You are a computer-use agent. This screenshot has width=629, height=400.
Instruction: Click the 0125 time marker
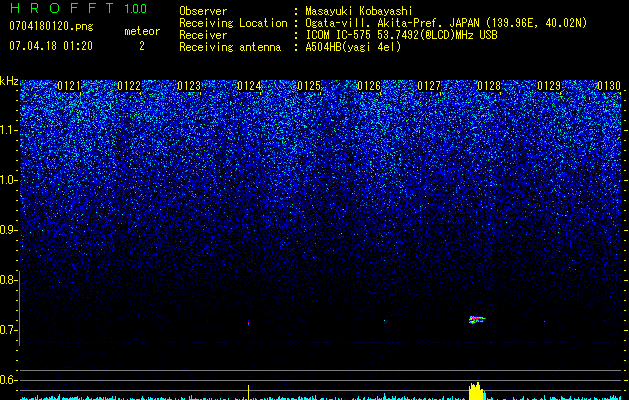[x=309, y=86]
